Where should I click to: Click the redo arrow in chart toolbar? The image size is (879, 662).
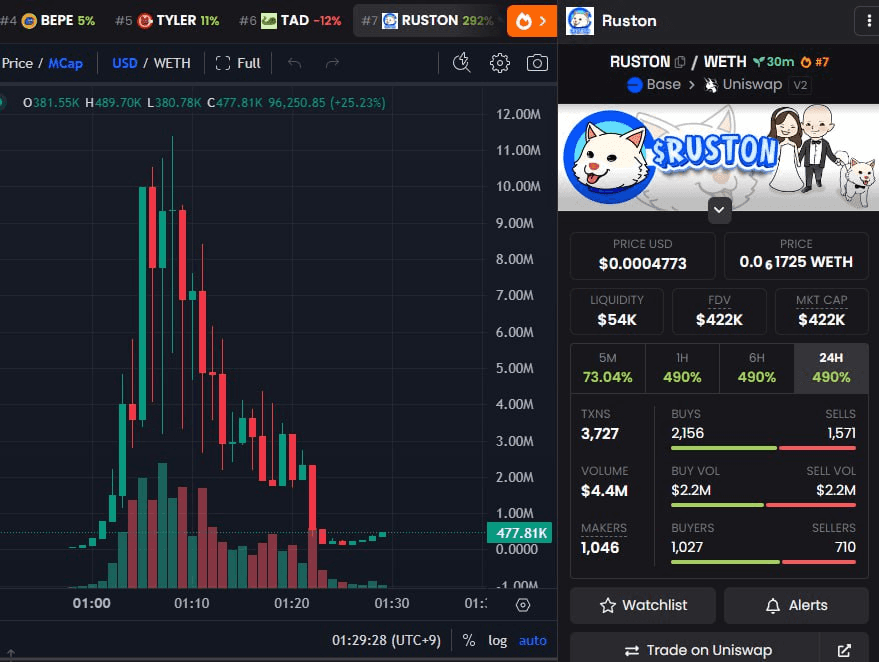pyautogui.click(x=332, y=63)
